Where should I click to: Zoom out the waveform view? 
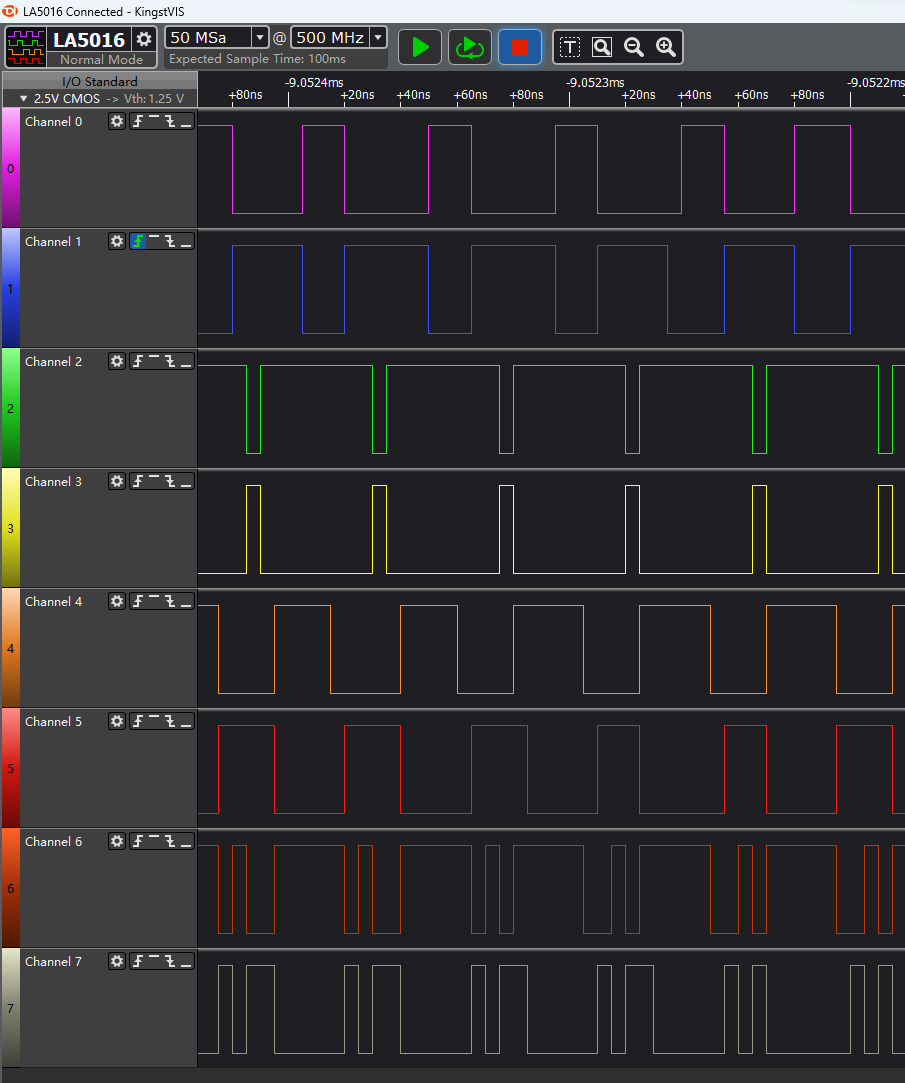634,47
